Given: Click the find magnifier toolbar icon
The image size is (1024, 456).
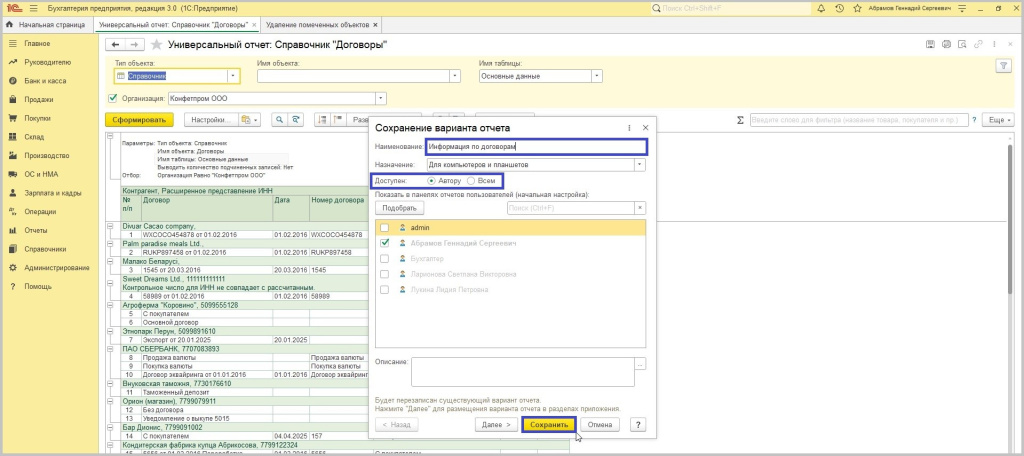Looking at the screenshot, I should coord(279,120).
